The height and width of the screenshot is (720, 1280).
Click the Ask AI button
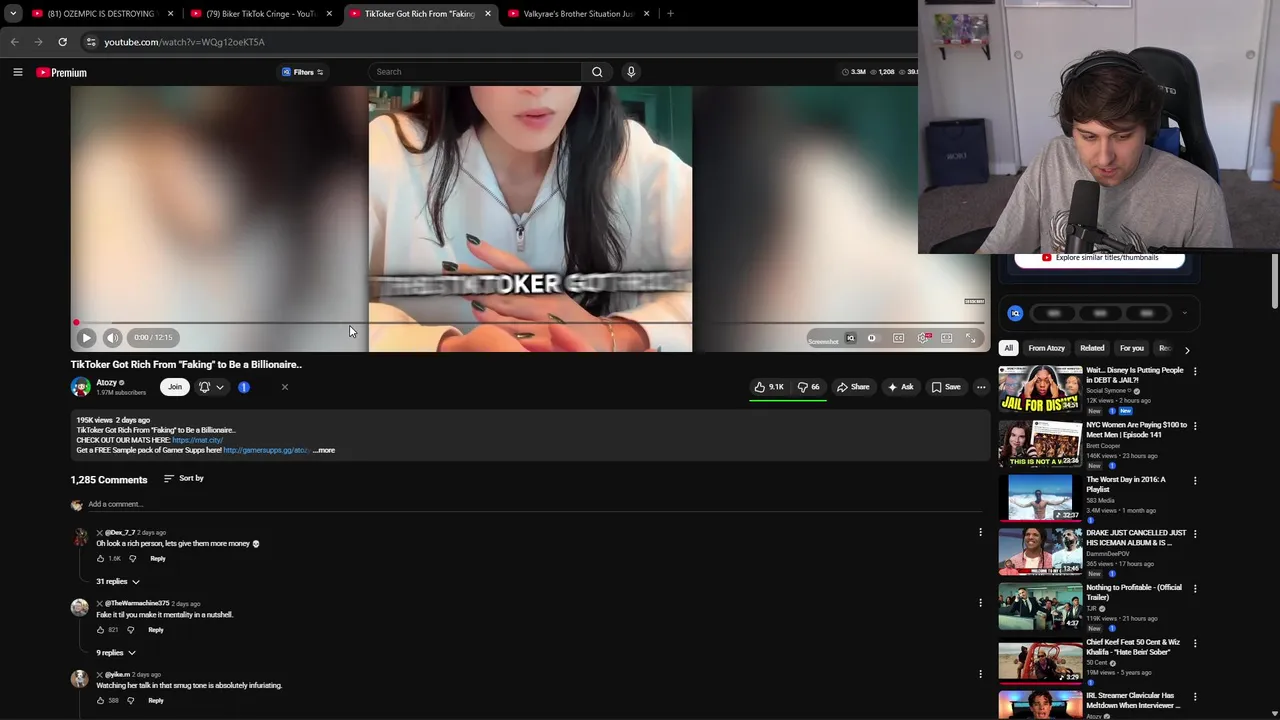point(900,387)
